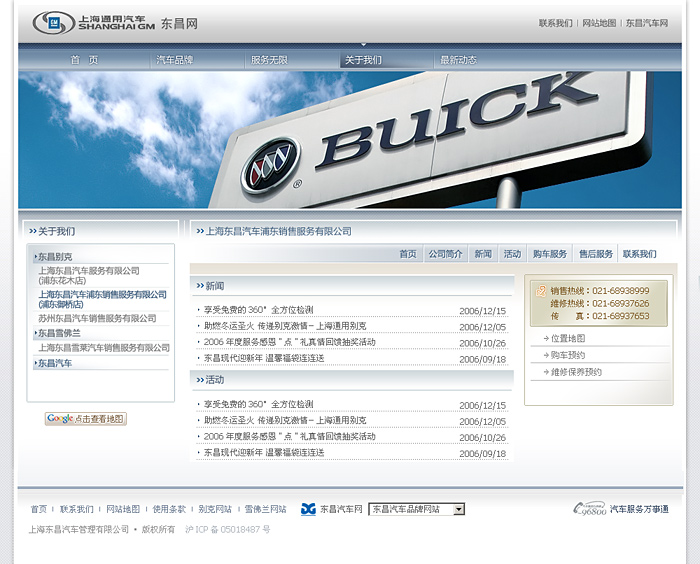Switch to the 公司简介 tab
Screen dimensions: 700x564
(x=446, y=254)
